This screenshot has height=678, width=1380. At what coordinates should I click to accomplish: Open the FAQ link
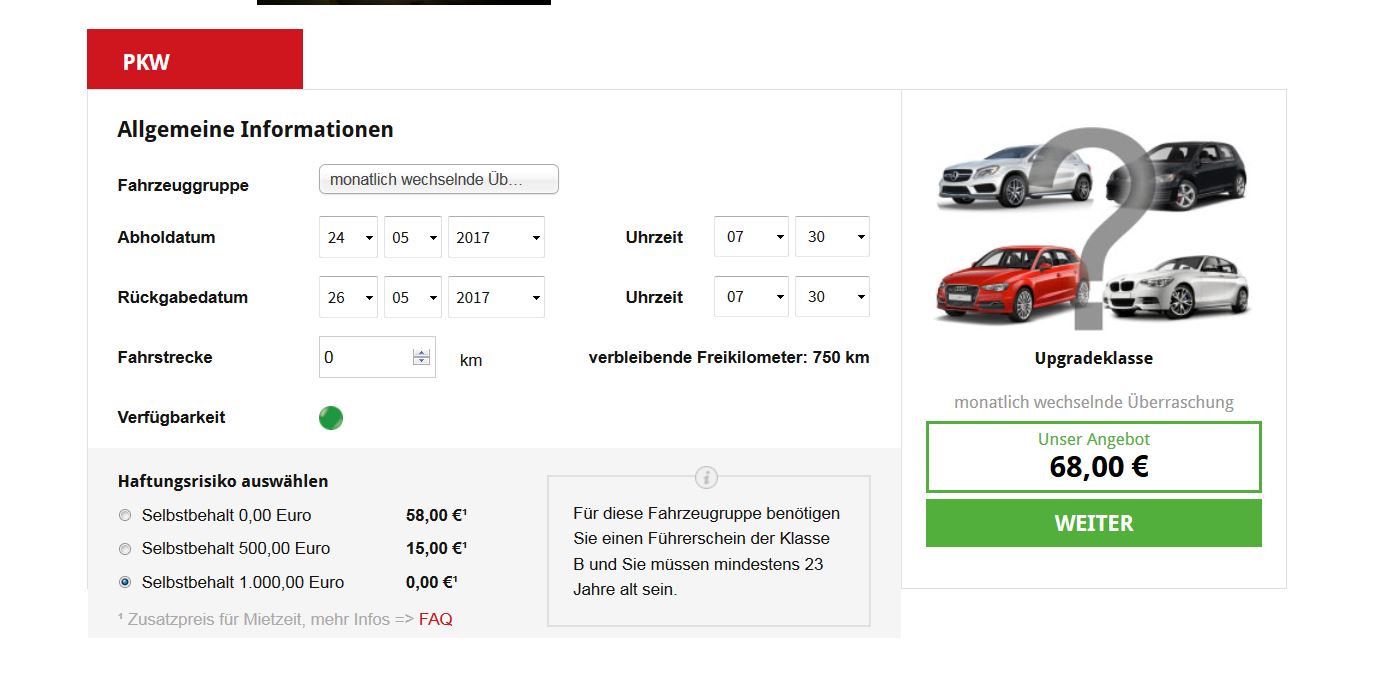[435, 620]
